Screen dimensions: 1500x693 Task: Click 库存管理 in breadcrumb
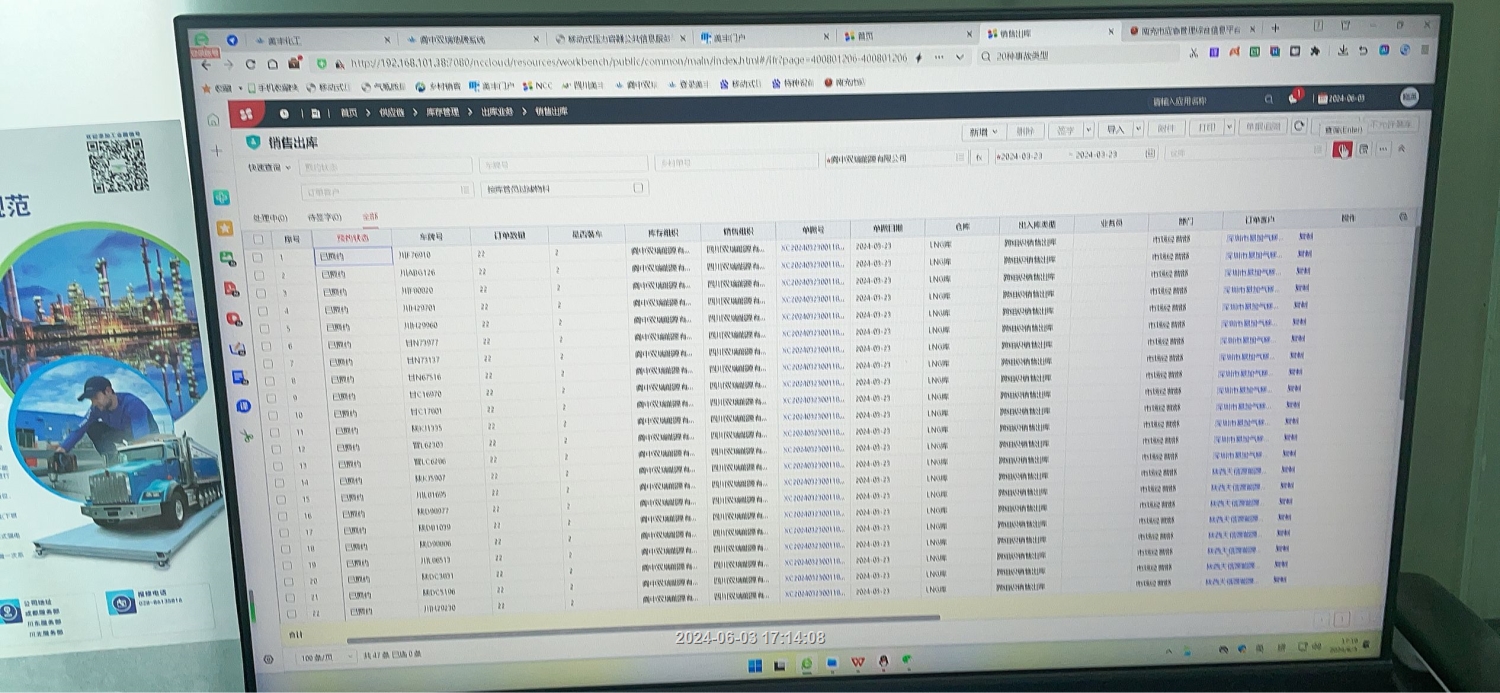(442, 112)
